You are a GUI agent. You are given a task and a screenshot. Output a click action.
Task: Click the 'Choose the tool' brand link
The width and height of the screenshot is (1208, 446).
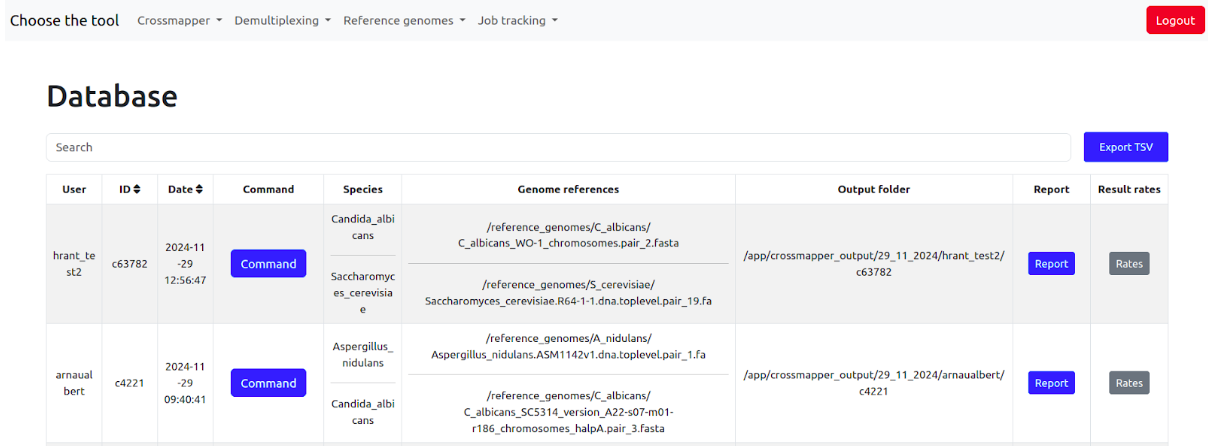click(x=64, y=20)
